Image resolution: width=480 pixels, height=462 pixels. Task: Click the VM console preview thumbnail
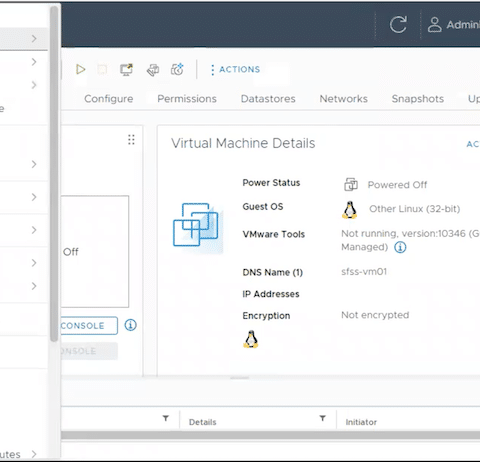click(x=95, y=252)
